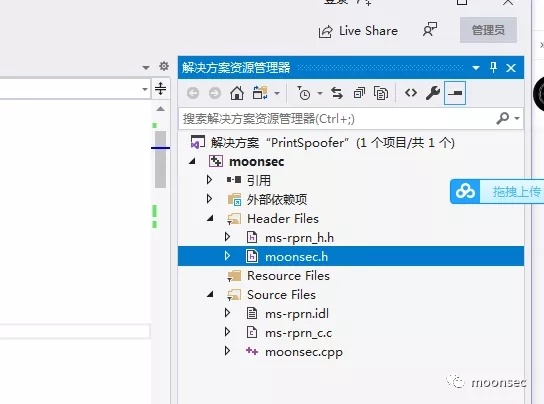Expand the moonsec.cpp file node
544x404 pixels.
tap(227, 351)
